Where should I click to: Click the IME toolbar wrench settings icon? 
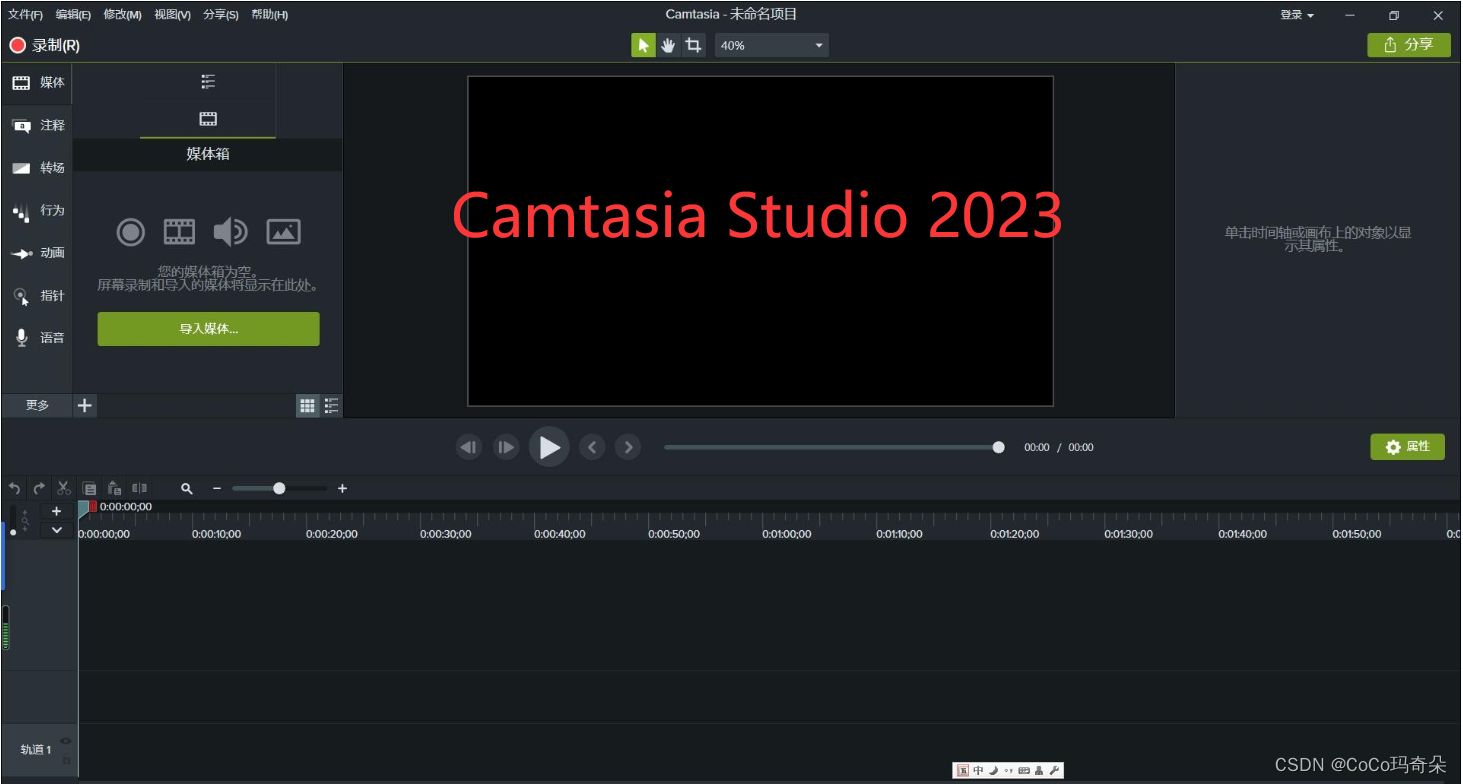click(1054, 771)
